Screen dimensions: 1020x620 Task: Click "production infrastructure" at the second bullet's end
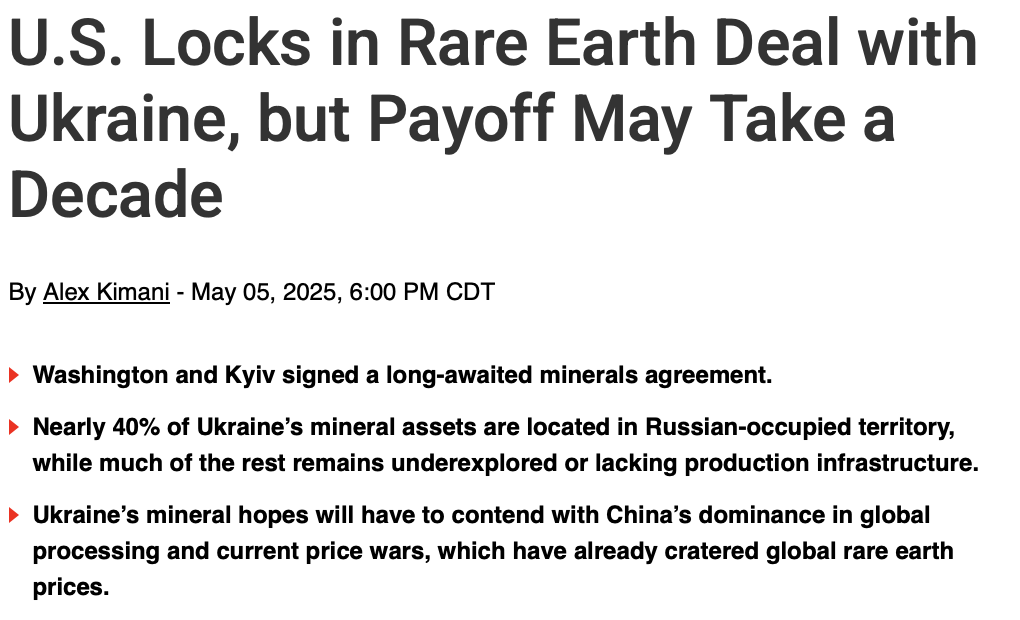click(831, 463)
